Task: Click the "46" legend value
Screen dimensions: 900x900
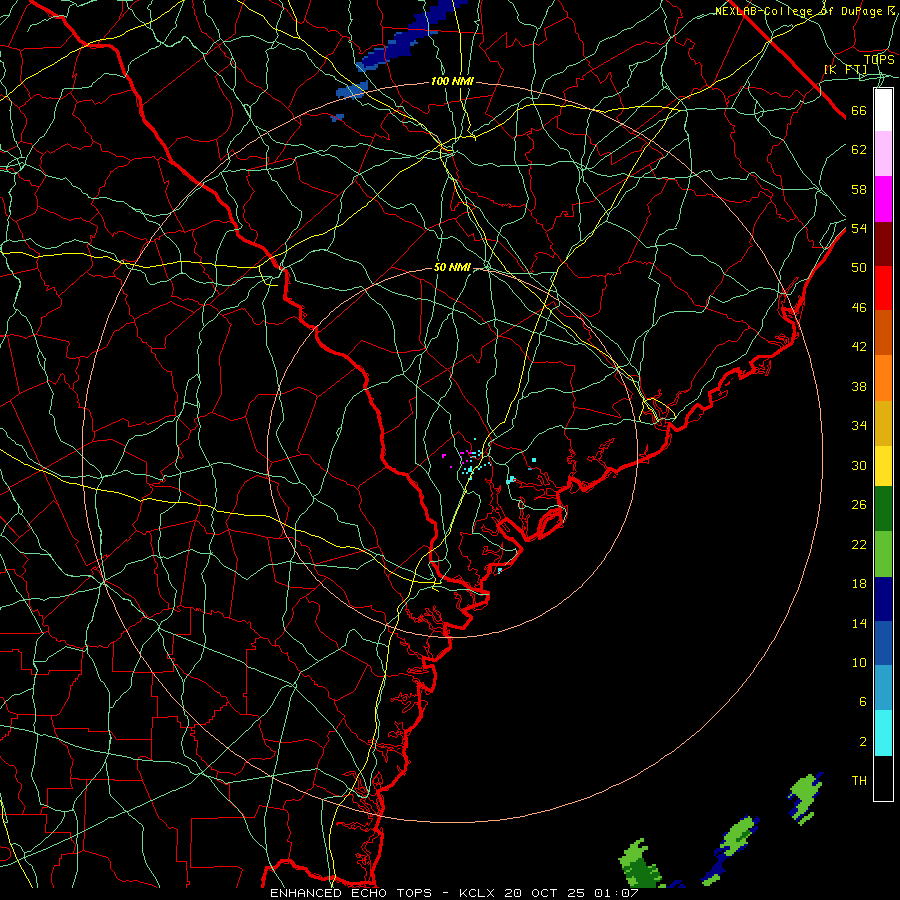Action: [859, 308]
